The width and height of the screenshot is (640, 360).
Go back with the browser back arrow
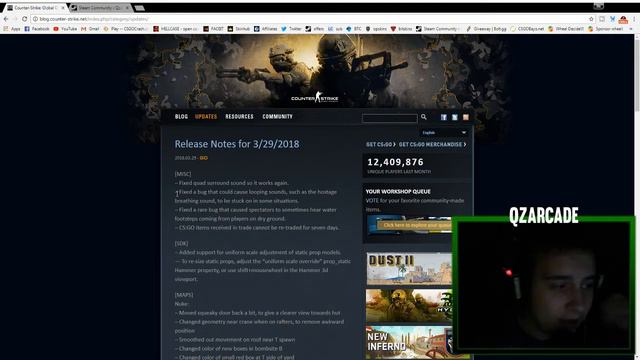pyautogui.click(x=6, y=19)
